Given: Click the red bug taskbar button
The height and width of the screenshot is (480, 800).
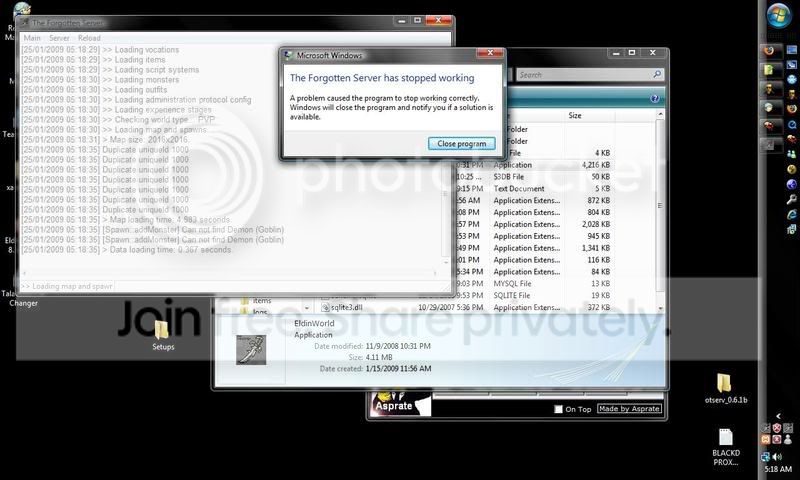Looking at the screenshot, I should coord(771,125).
